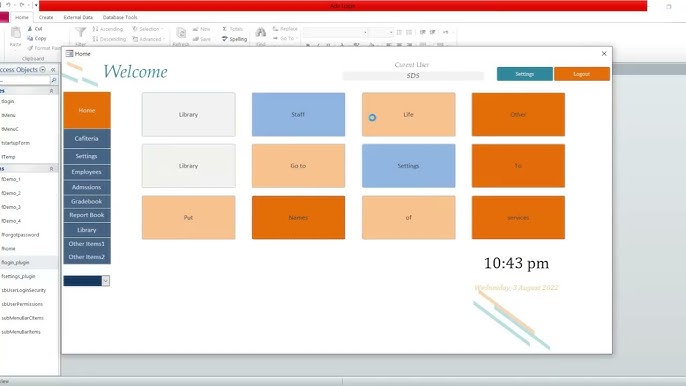Screen dimensions: 686x386
Task: Collapse the Forms group in the navigation pane
Action: [x=51, y=169]
